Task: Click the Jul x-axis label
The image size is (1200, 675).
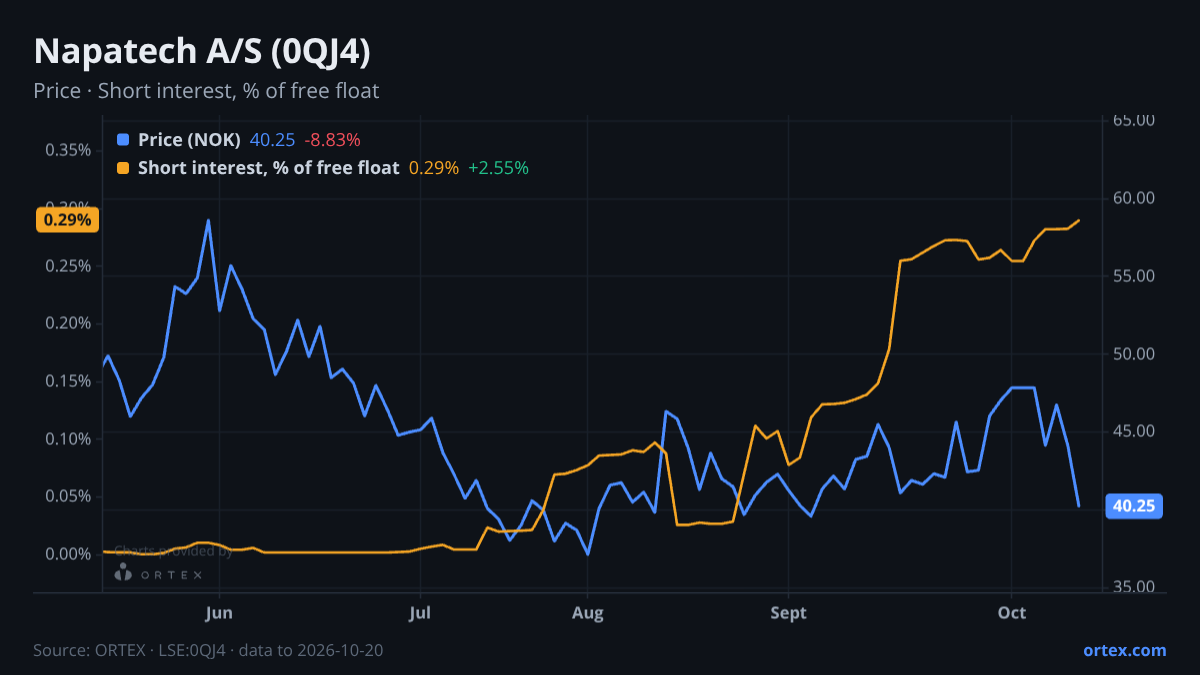Action: [420, 612]
